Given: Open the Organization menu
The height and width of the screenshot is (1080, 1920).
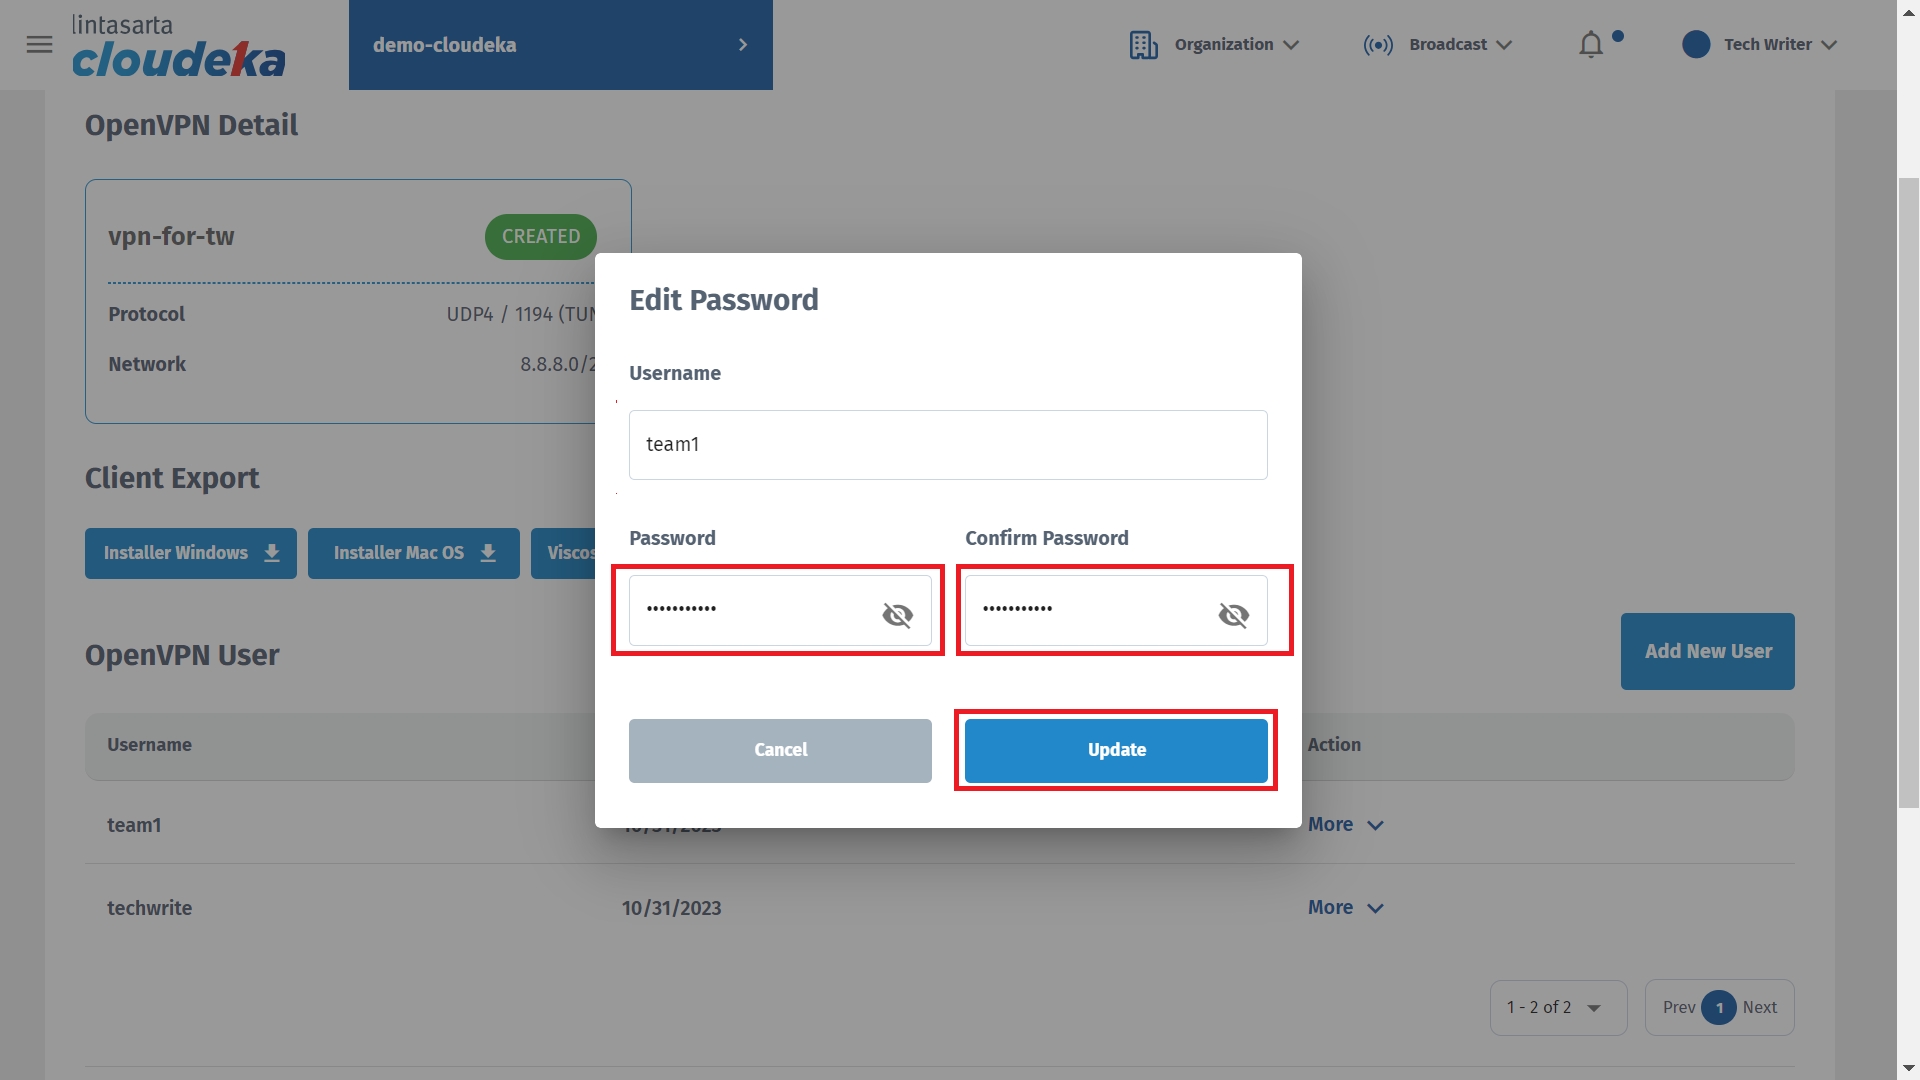Looking at the screenshot, I should point(1236,45).
